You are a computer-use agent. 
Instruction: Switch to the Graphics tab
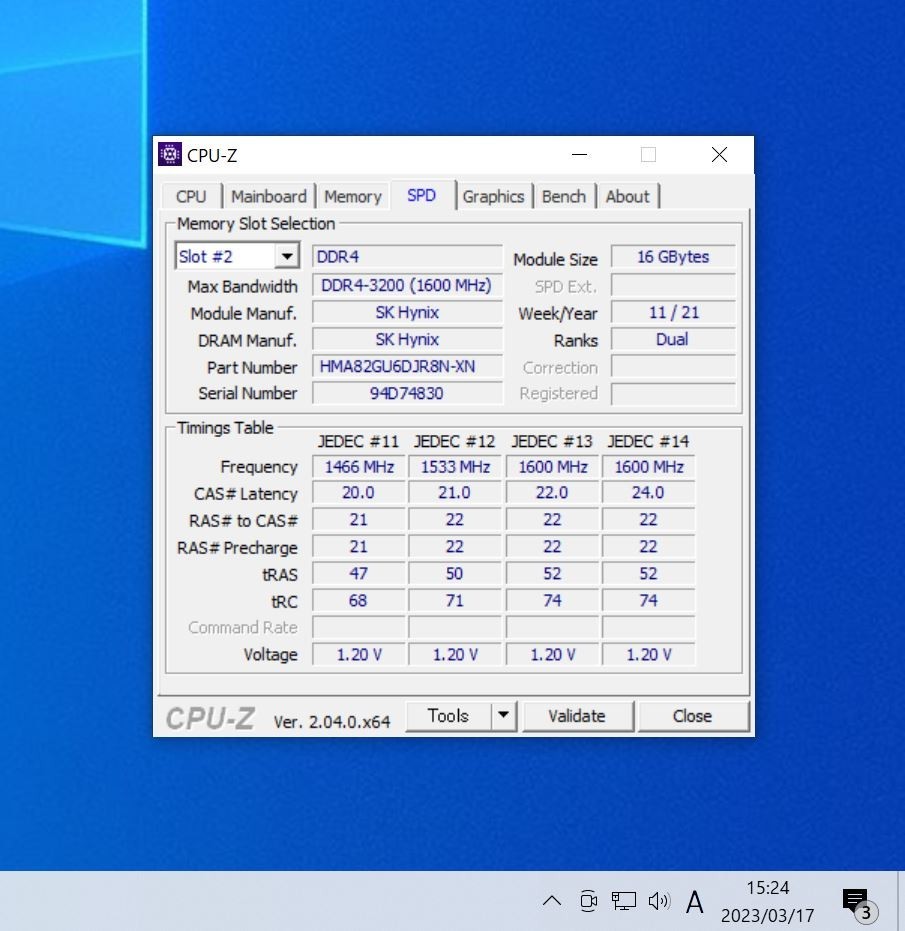[x=493, y=197]
